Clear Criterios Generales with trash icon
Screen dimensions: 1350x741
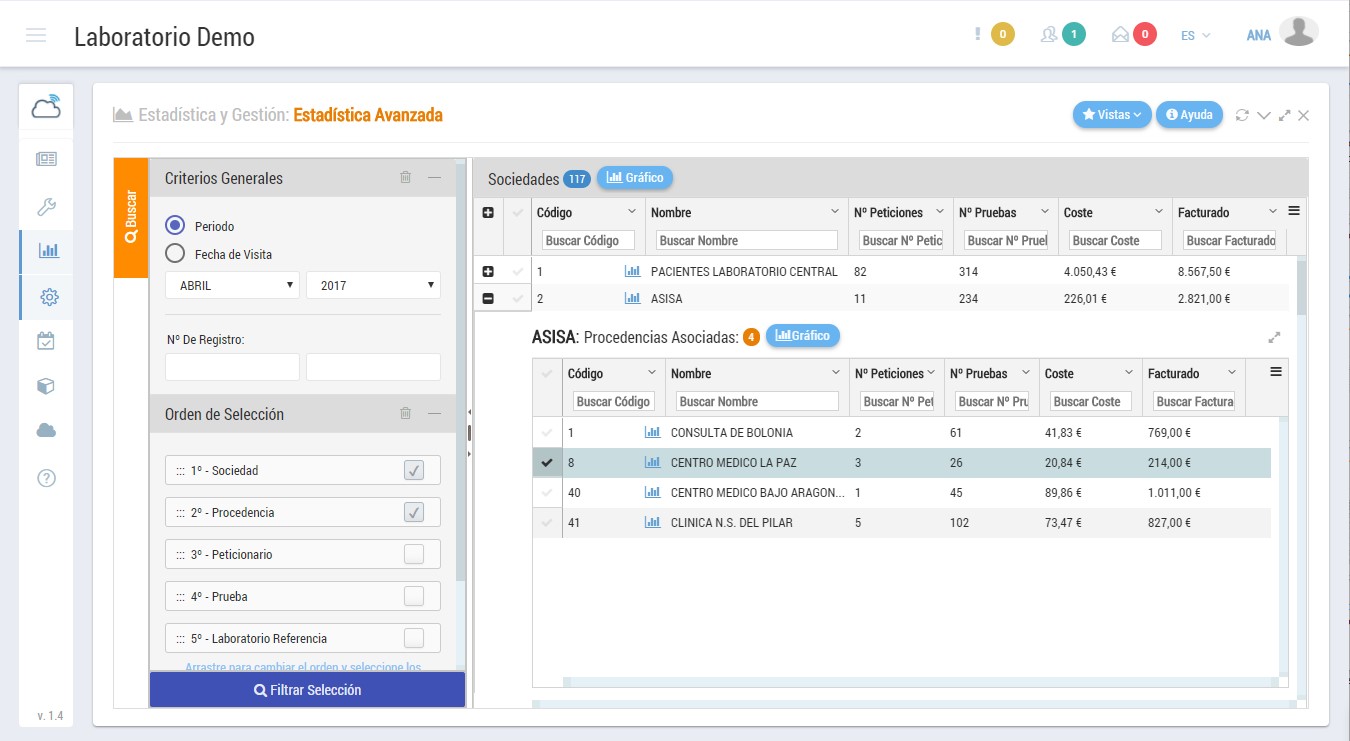[x=405, y=178]
